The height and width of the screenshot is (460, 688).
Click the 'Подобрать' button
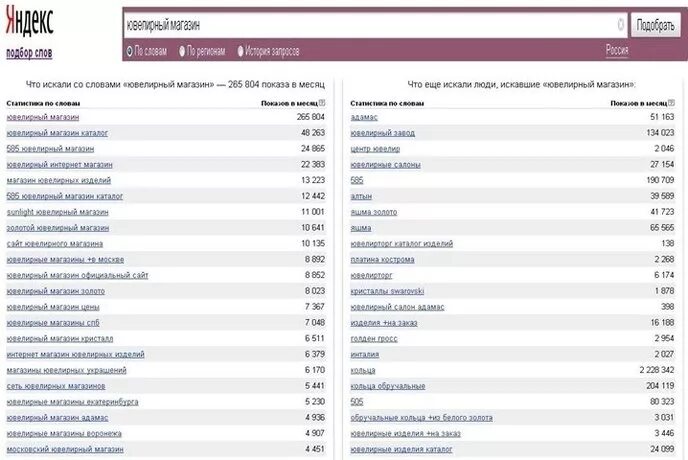click(655, 24)
